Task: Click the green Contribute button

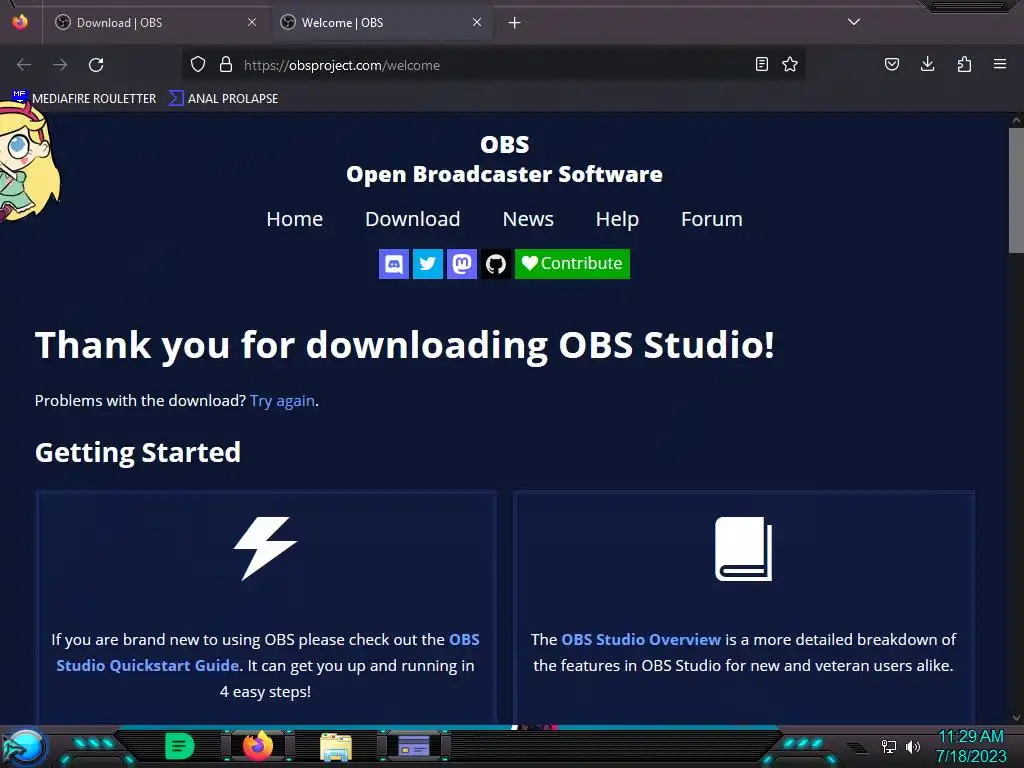Action: [x=572, y=264]
